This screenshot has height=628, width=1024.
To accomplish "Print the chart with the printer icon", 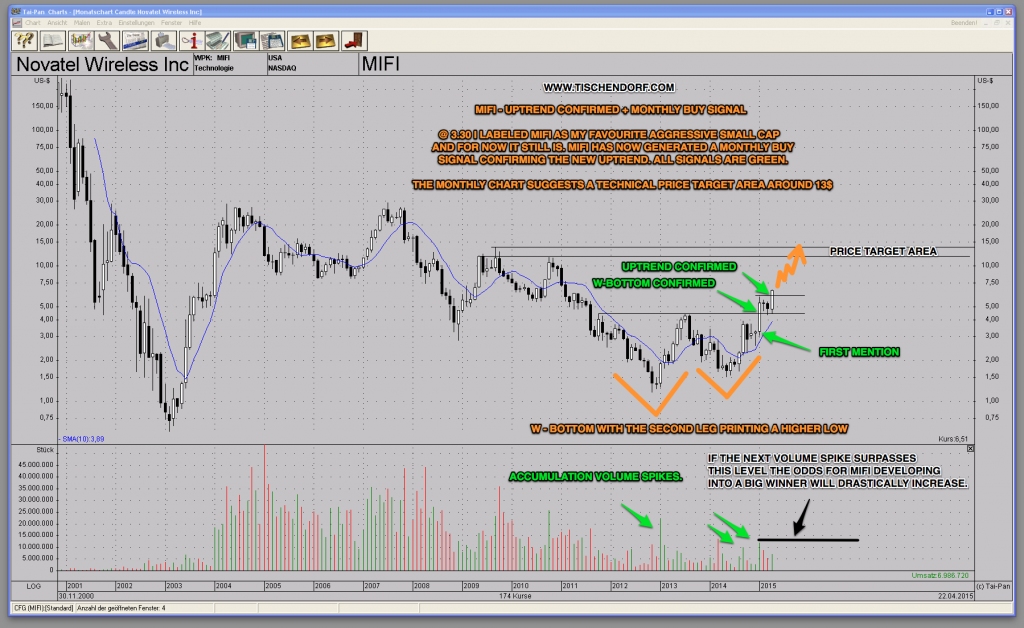I will coord(163,40).
